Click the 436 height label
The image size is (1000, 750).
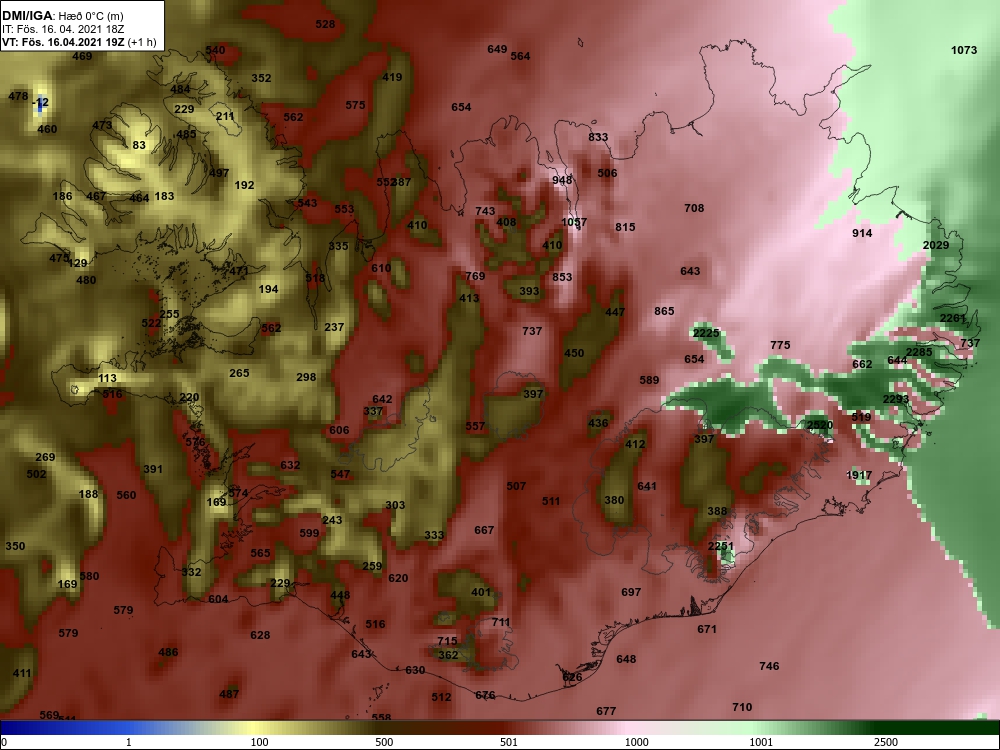tap(598, 423)
